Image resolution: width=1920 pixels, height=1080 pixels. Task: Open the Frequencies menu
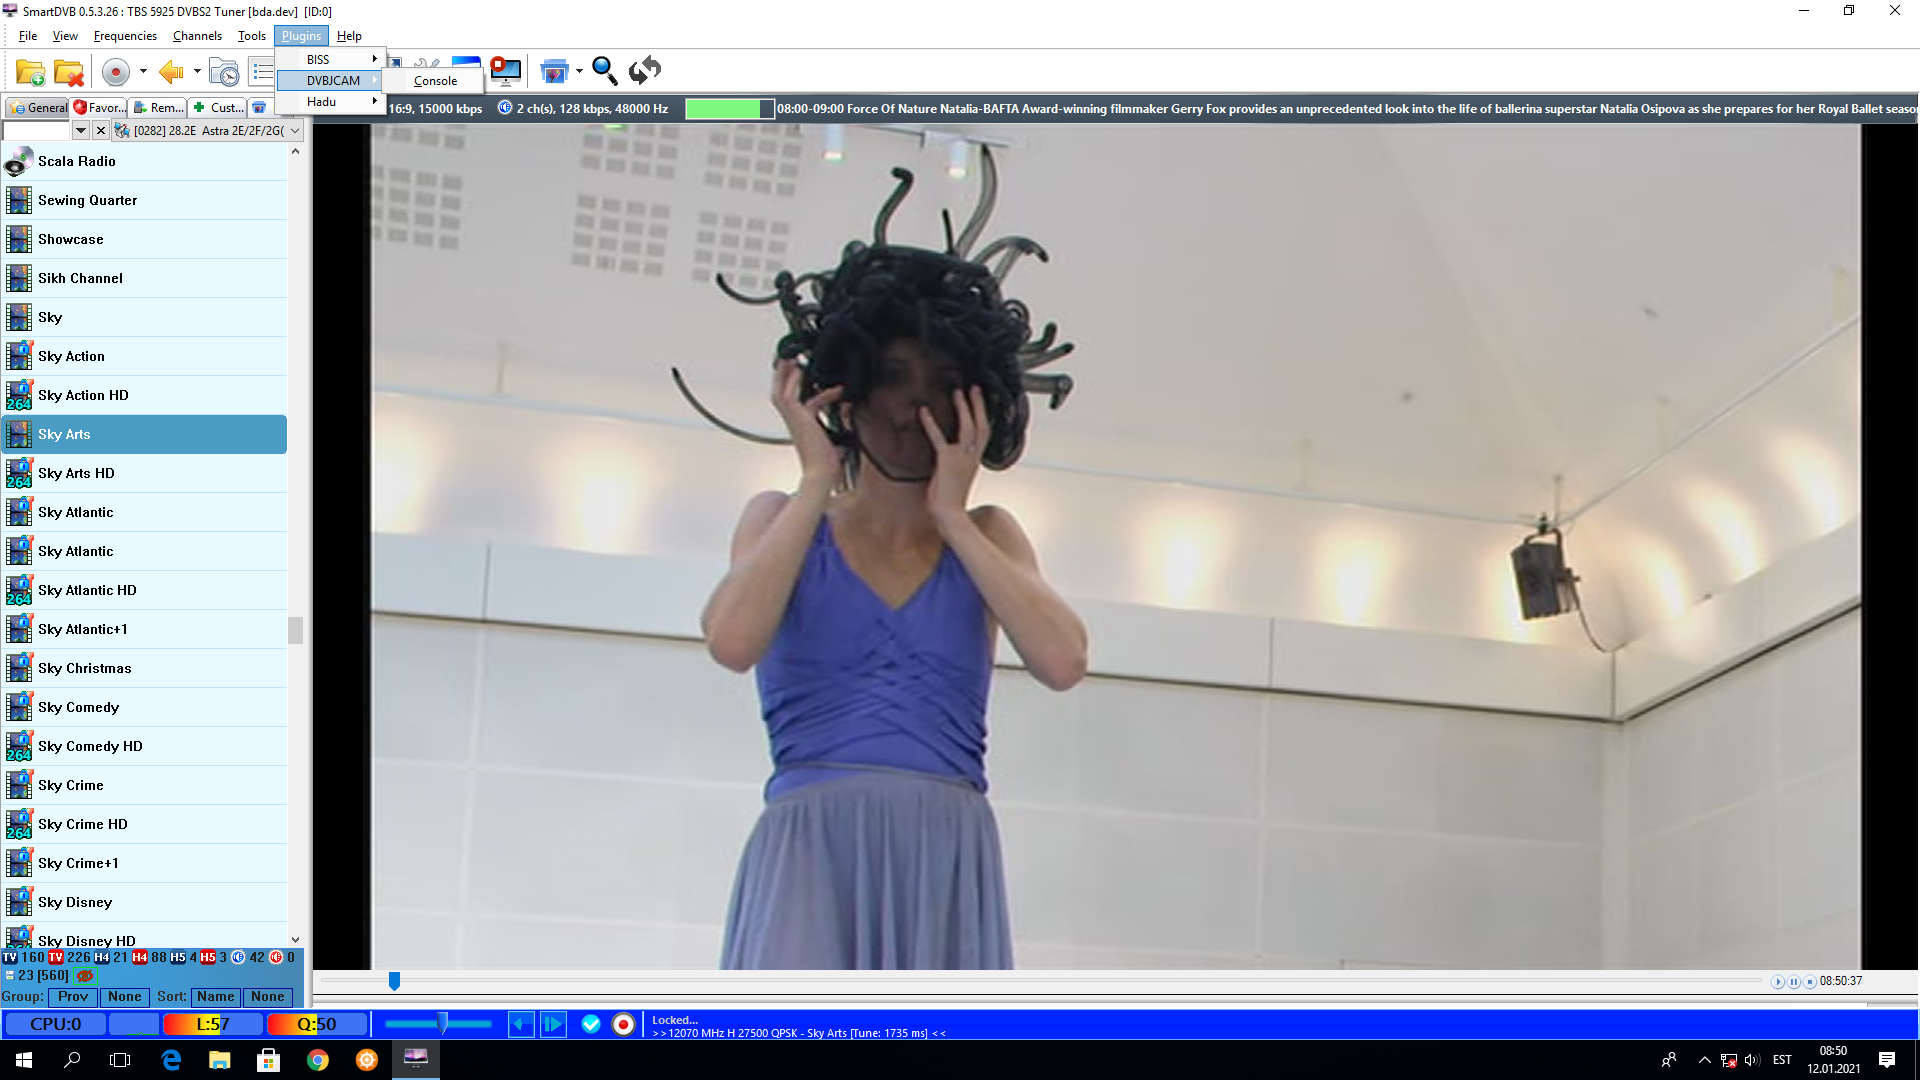click(125, 36)
